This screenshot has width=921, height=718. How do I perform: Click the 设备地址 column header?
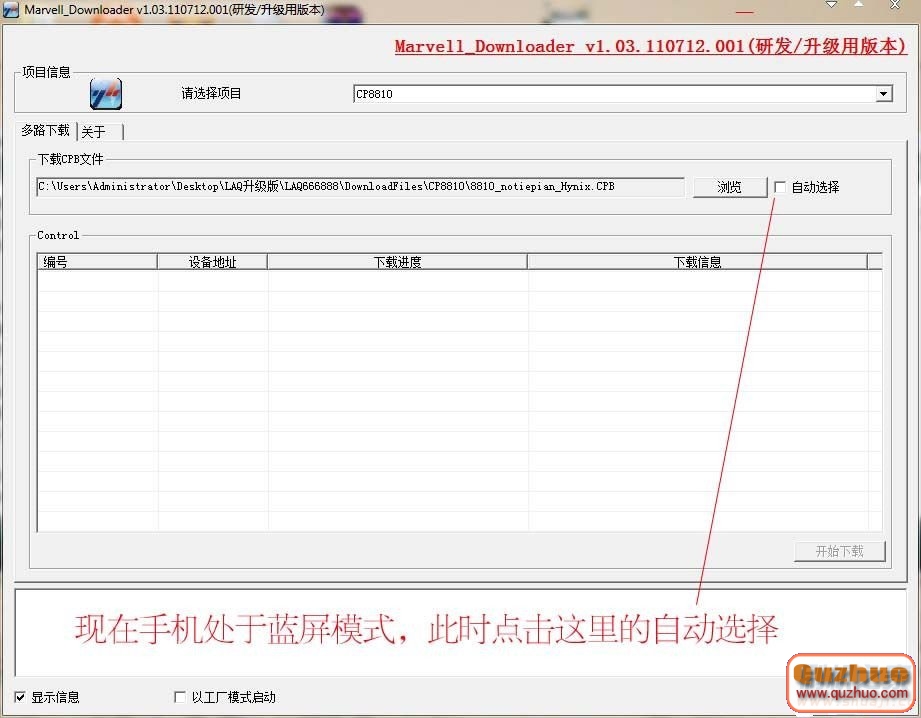click(212, 262)
